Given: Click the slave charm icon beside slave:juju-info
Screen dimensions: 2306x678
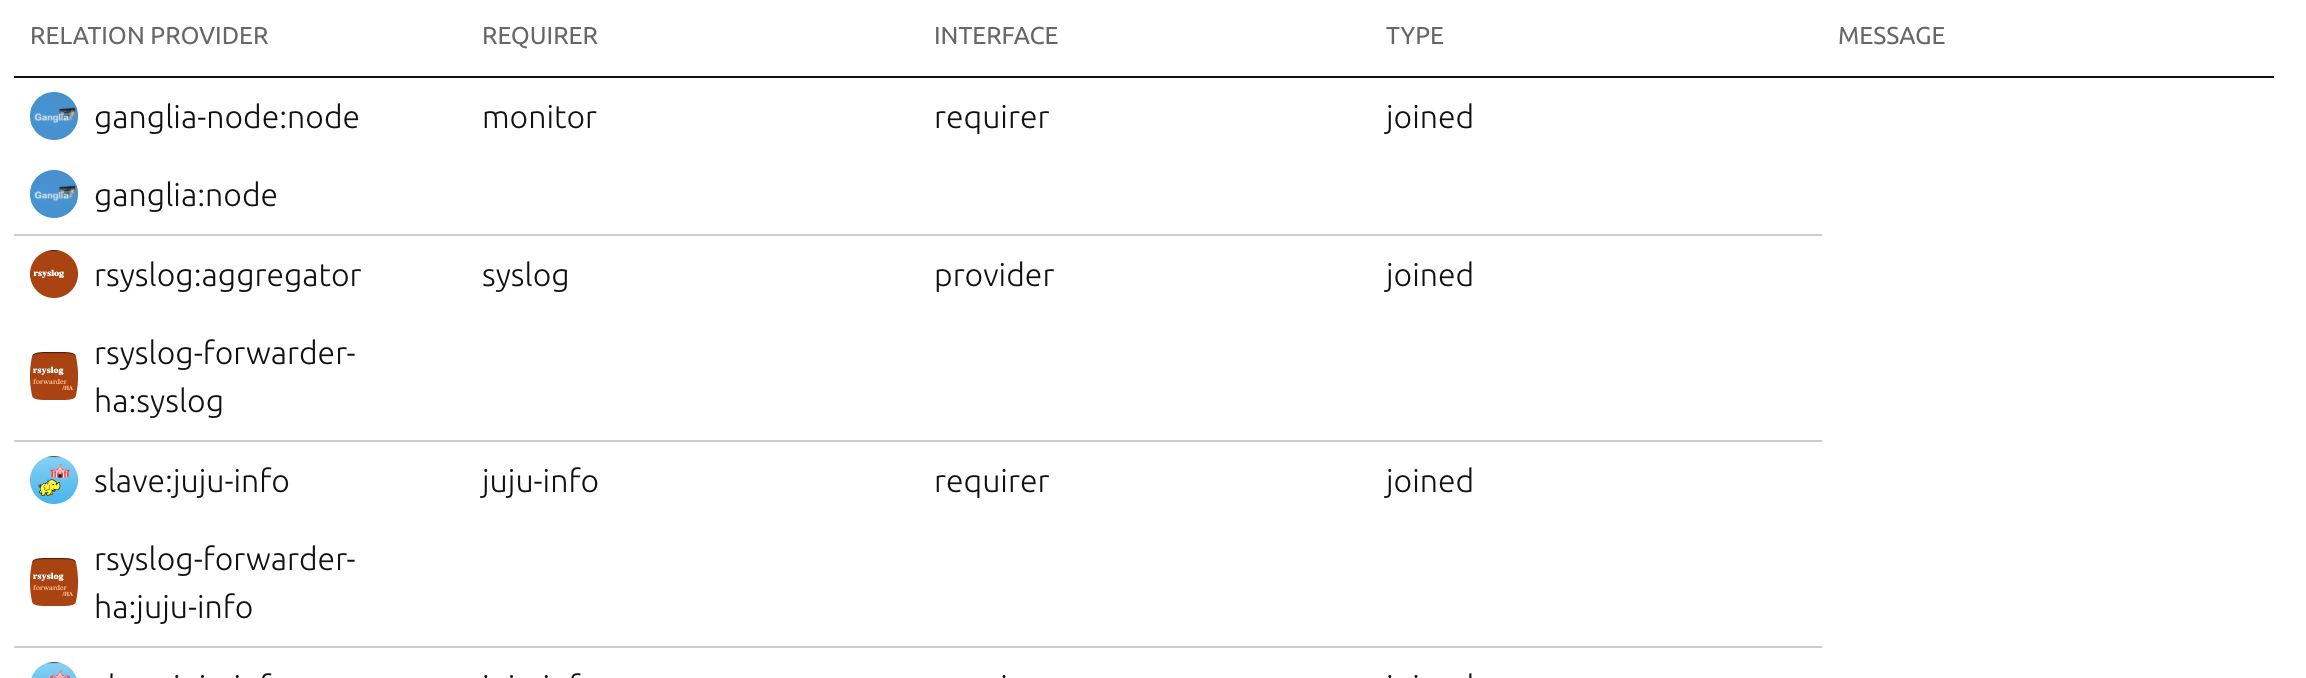Looking at the screenshot, I should pyautogui.click(x=53, y=481).
